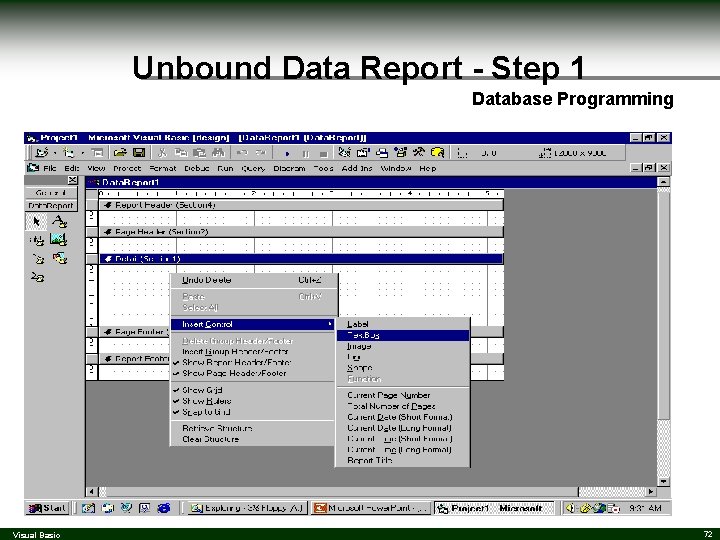This screenshot has width=720, height=540.
Task: Click the blue Start (run) arrow icon
Action: click(x=287, y=154)
